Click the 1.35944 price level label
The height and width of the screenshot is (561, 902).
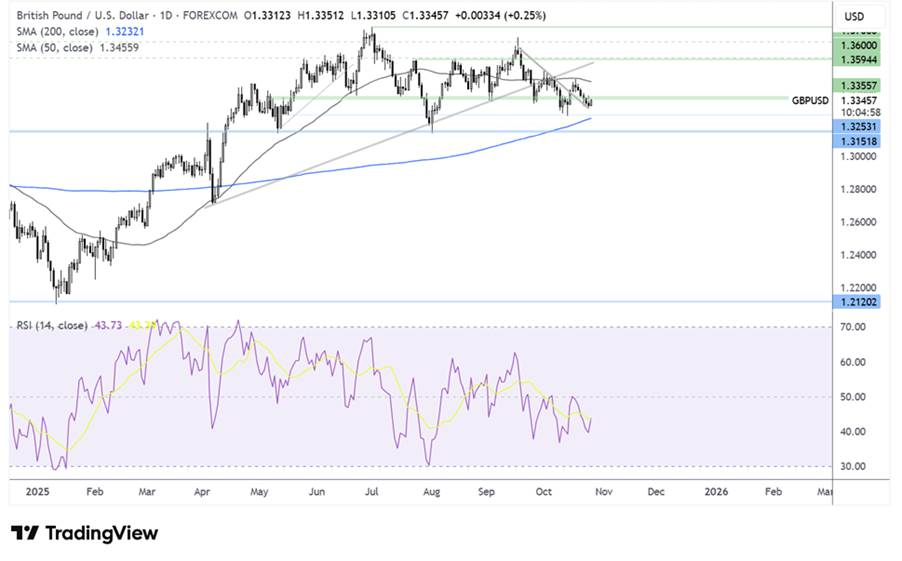pos(858,60)
